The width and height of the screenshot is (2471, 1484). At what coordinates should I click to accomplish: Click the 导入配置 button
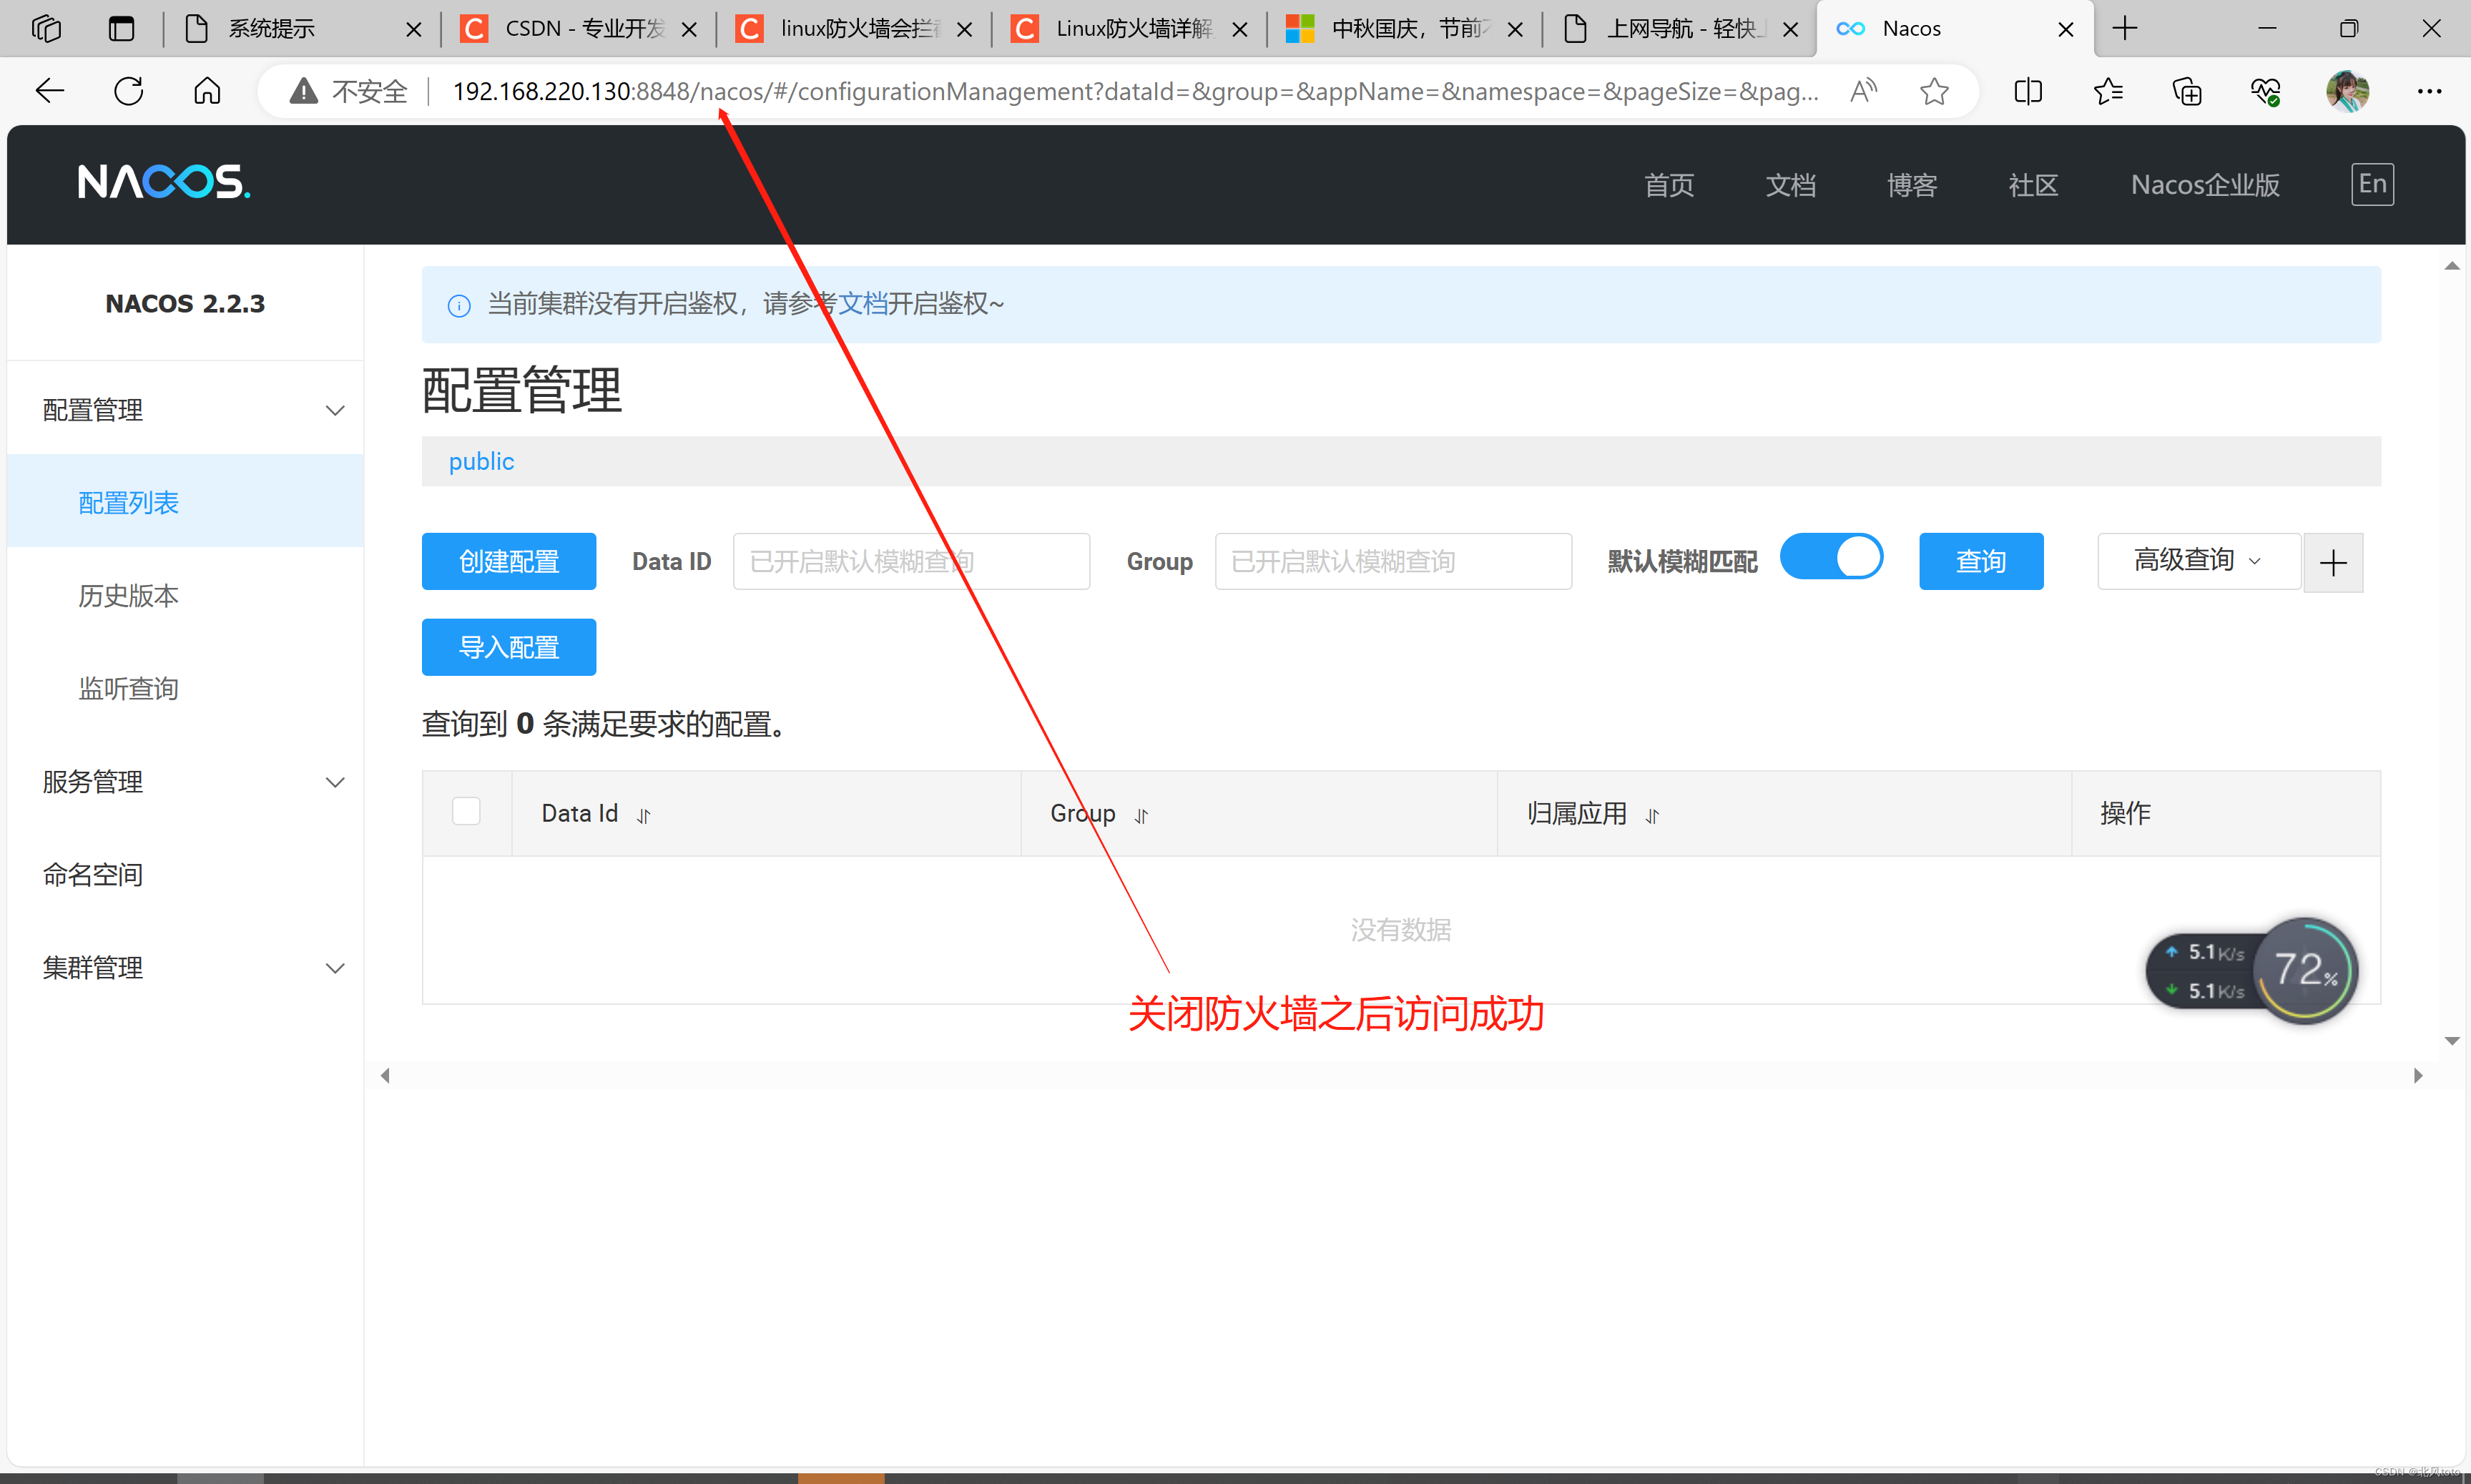tap(509, 647)
